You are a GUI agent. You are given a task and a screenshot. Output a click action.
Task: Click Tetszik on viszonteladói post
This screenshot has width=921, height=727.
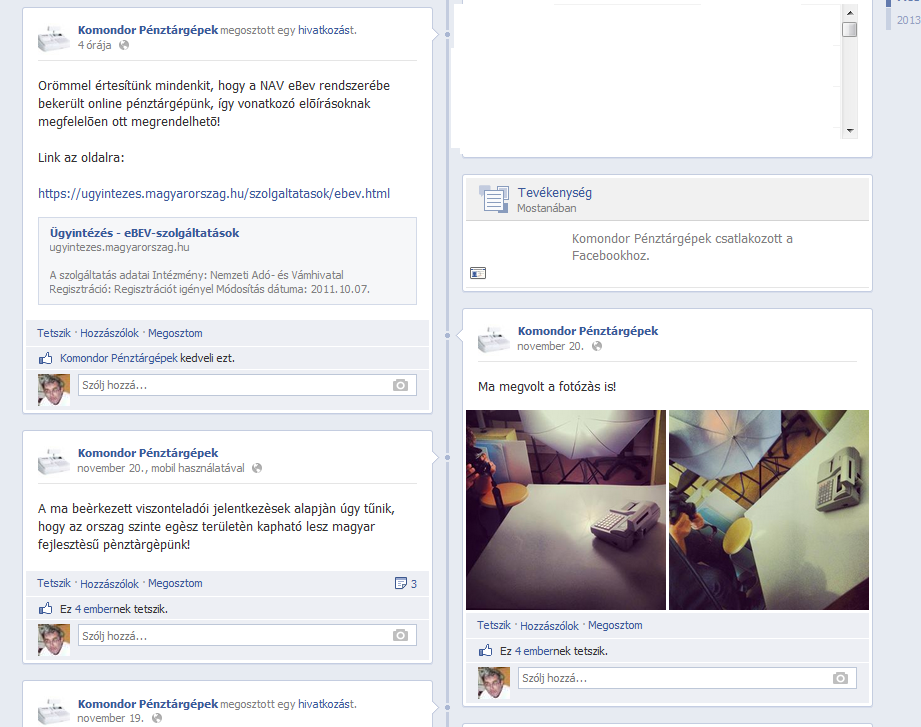(54, 583)
